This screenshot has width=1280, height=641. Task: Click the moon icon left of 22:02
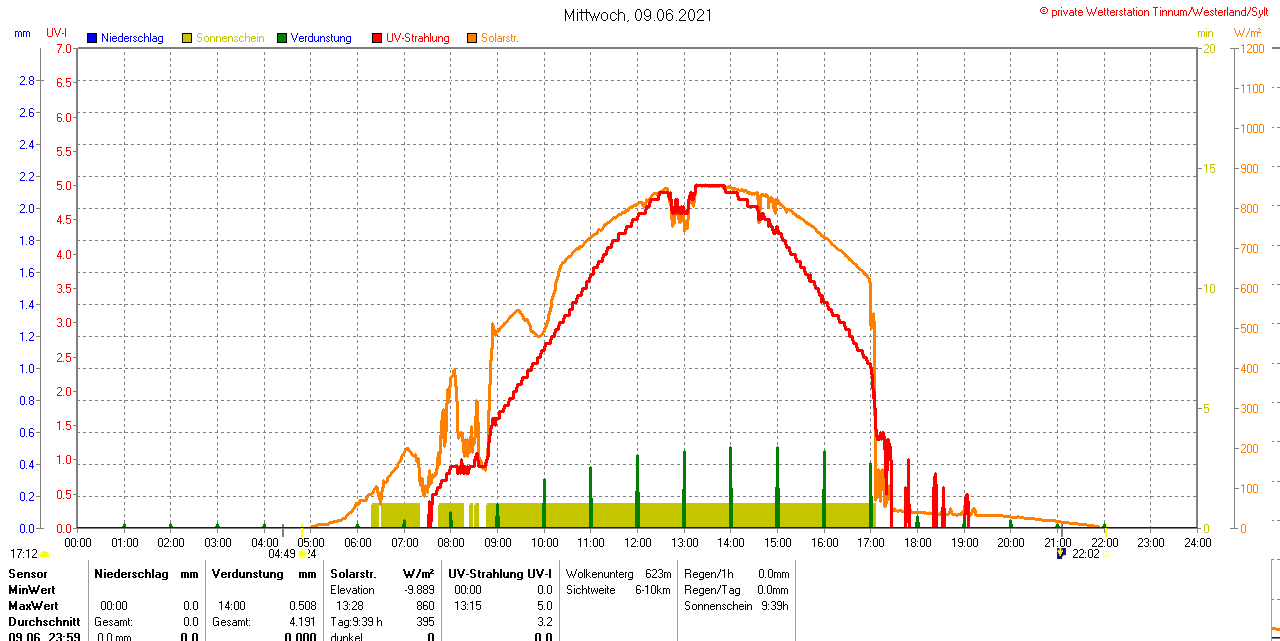1061,553
